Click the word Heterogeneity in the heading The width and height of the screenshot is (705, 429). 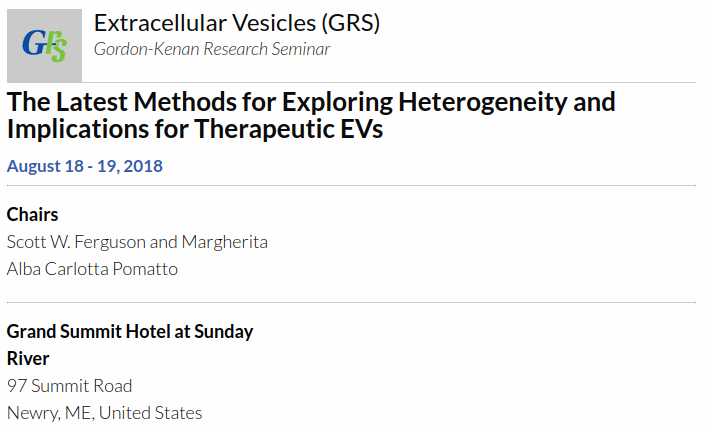pos(483,103)
